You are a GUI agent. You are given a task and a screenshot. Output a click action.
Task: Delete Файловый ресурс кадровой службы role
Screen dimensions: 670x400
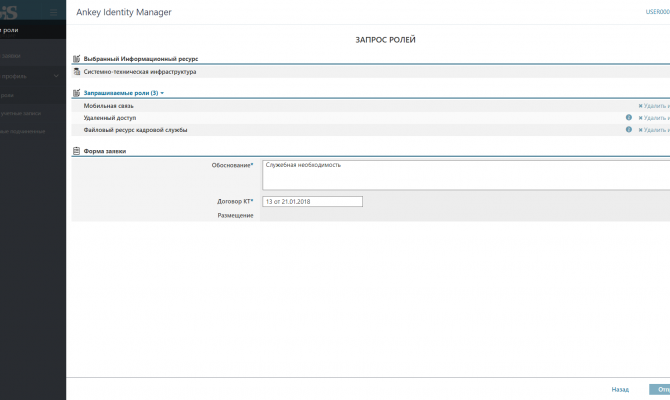(x=655, y=130)
